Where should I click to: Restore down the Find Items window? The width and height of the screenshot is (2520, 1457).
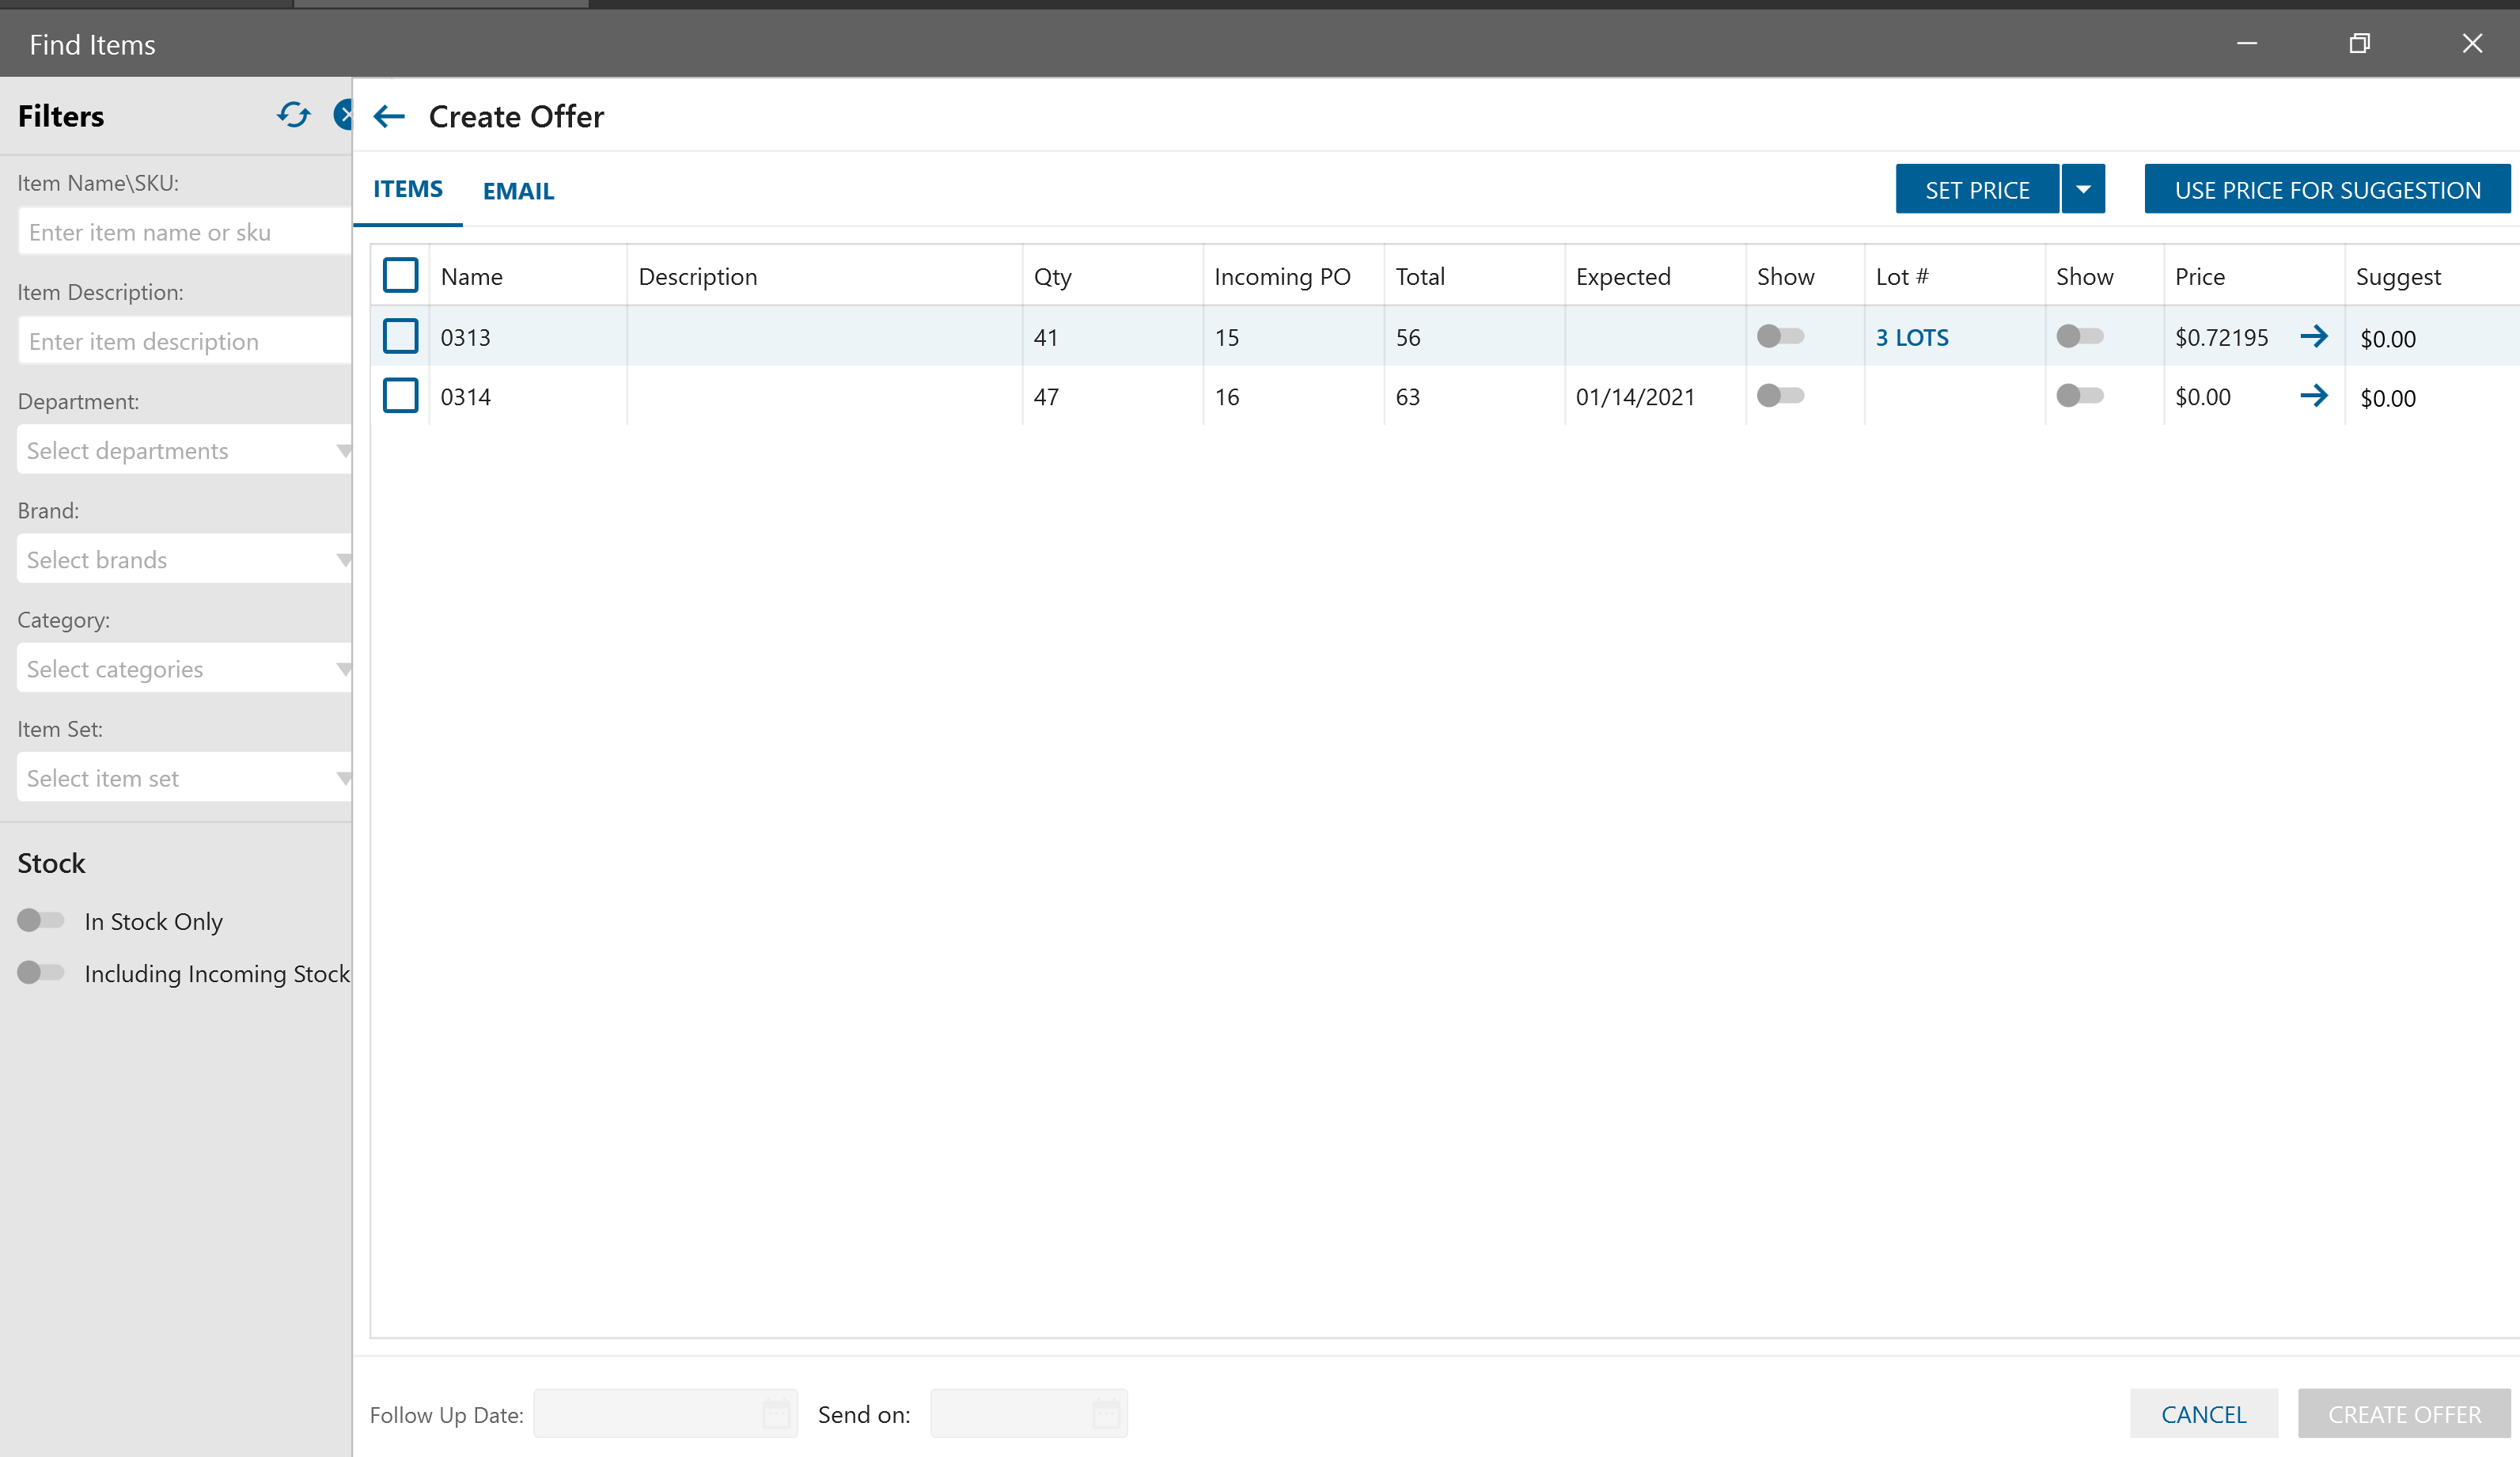point(2359,43)
